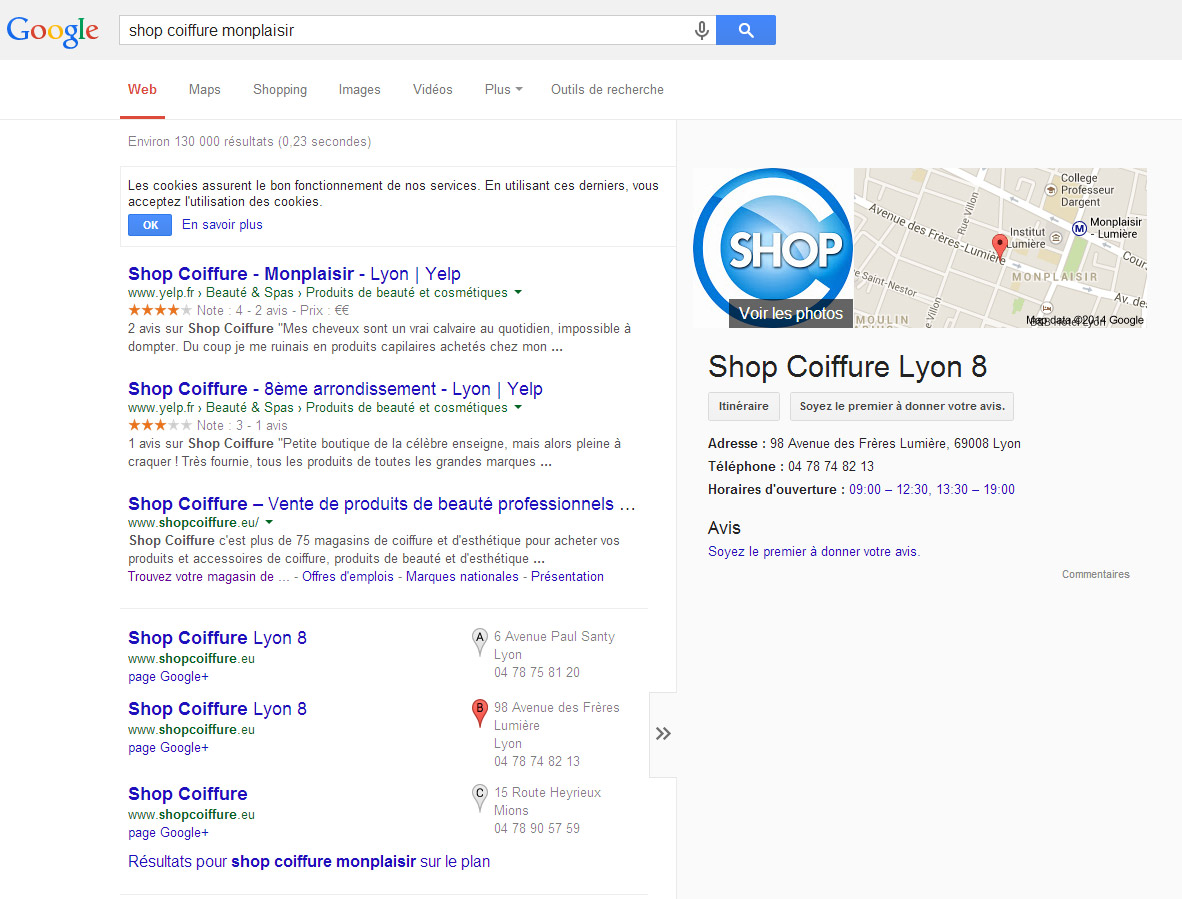This screenshot has height=899, width=1182.
Task: Click star rating 'Note : 3 - 1 avis'
Action: tap(208, 426)
